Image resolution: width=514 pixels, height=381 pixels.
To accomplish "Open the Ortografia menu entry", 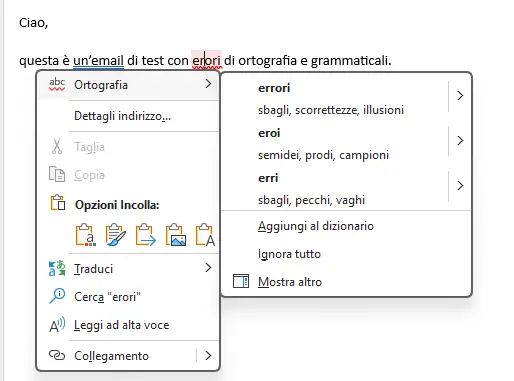I will point(128,85).
